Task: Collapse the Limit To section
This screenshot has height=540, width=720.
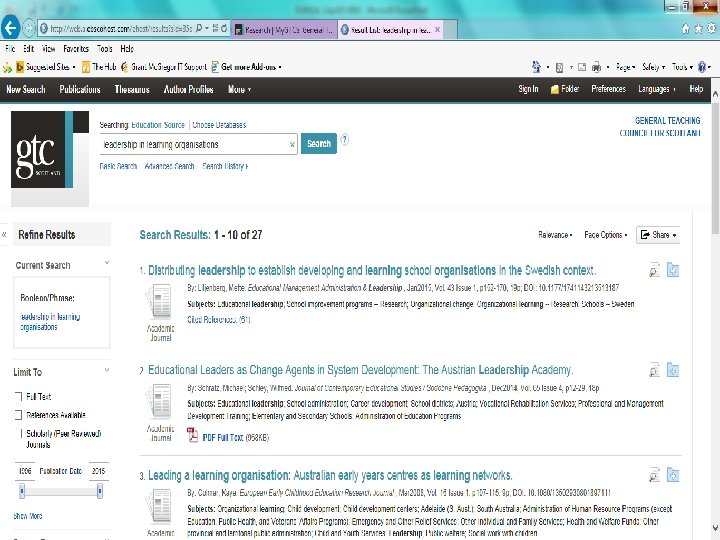Action: tap(107, 370)
